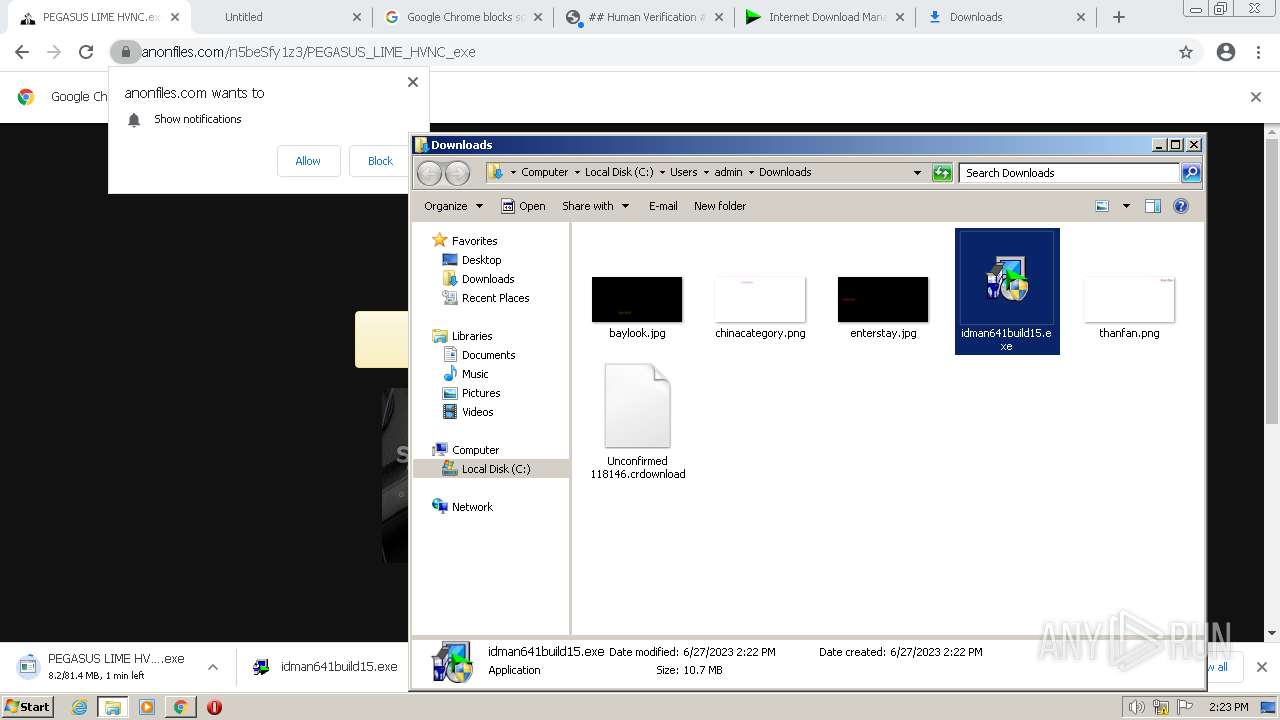Screen dimensions: 1280x720
Task: Select the Unconfirmed 118146.crdownload file
Action: 638,422
